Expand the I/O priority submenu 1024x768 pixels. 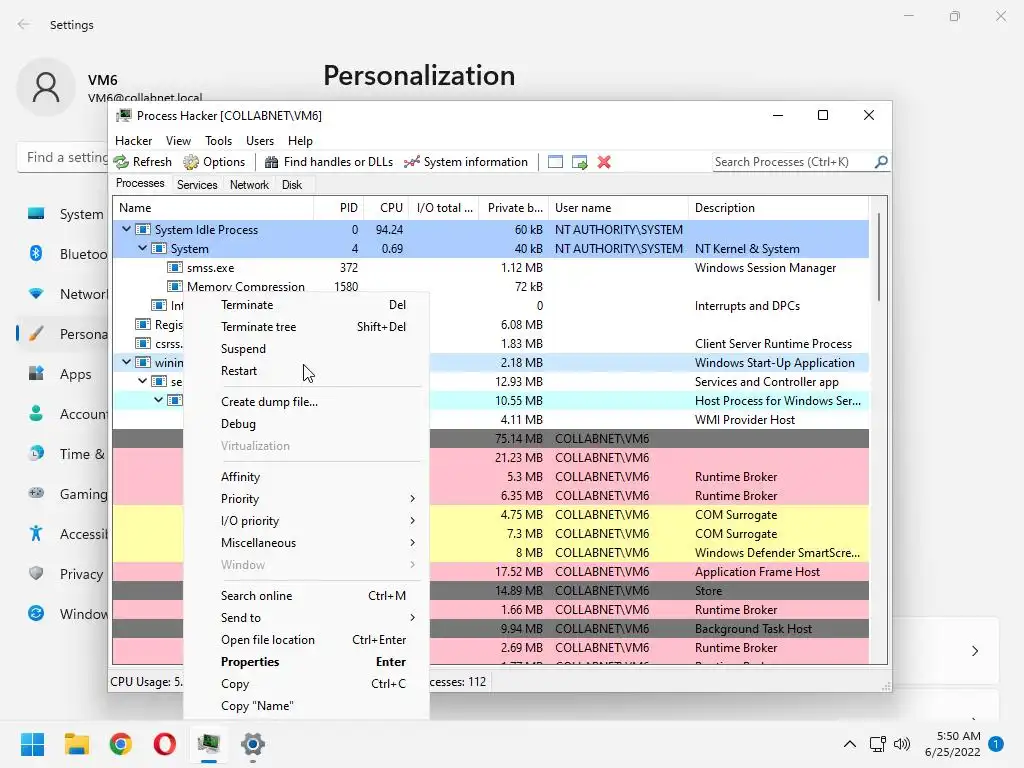coord(412,521)
